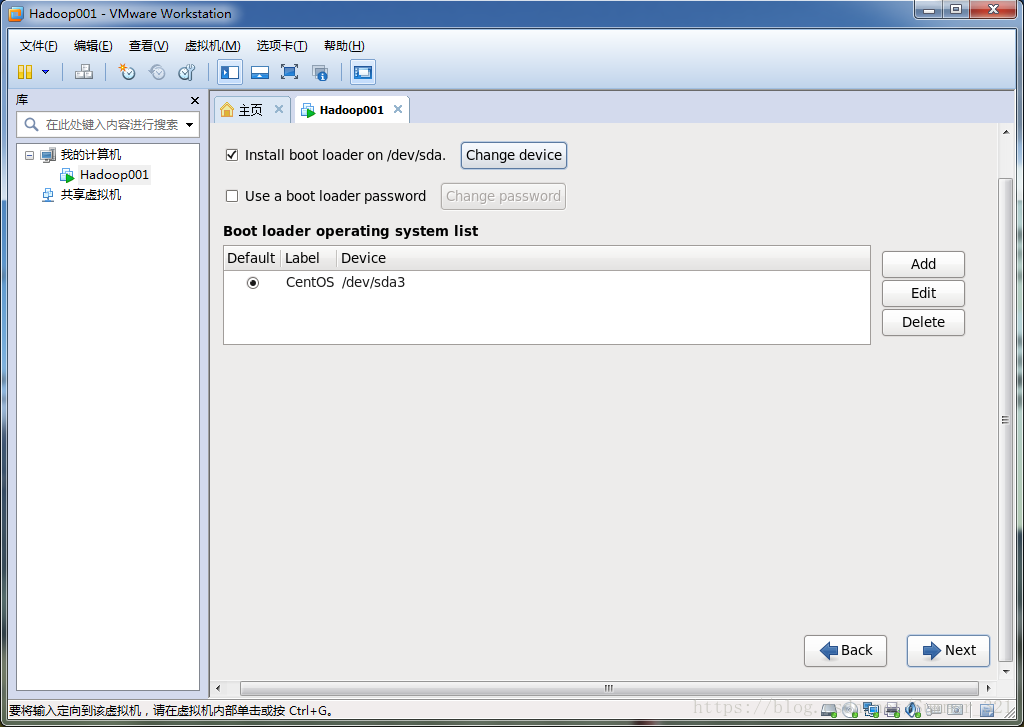Click the Next button

click(x=948, y=651)
